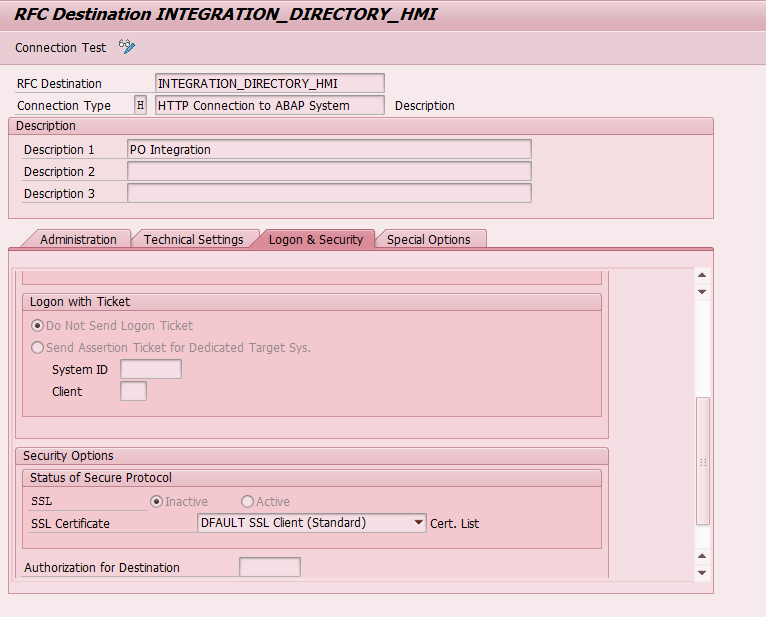Viewport: 766px width, 617px height.
Task: Choose Send Assertion Ticket for Dedicated Target Sys.
Action: tap(37, 347)
